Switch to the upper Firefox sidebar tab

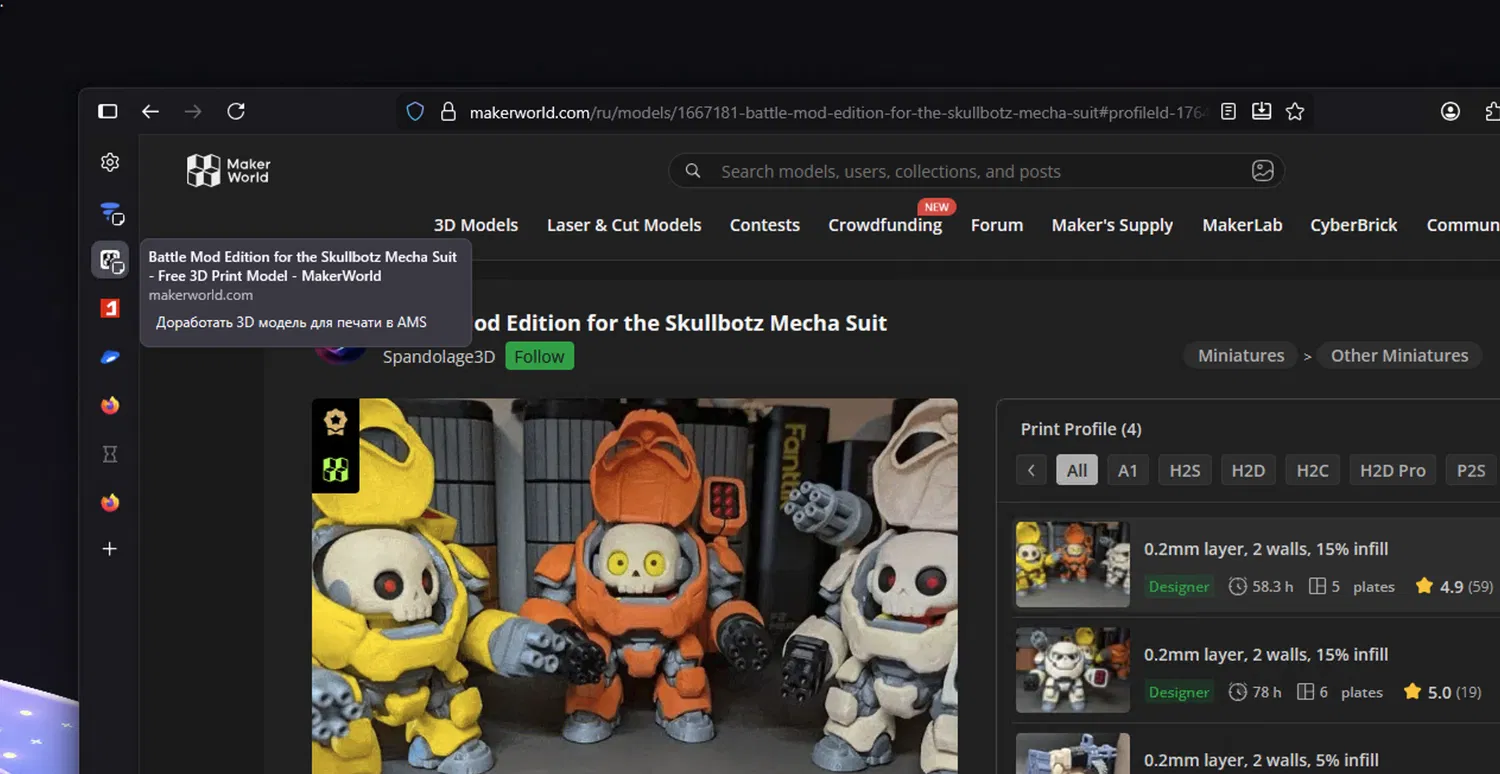[x=110, y=405]
